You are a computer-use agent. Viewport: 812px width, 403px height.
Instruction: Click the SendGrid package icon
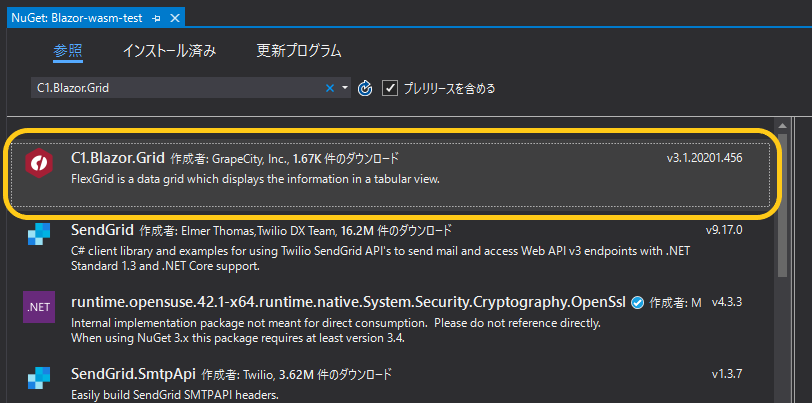[39, 234]
